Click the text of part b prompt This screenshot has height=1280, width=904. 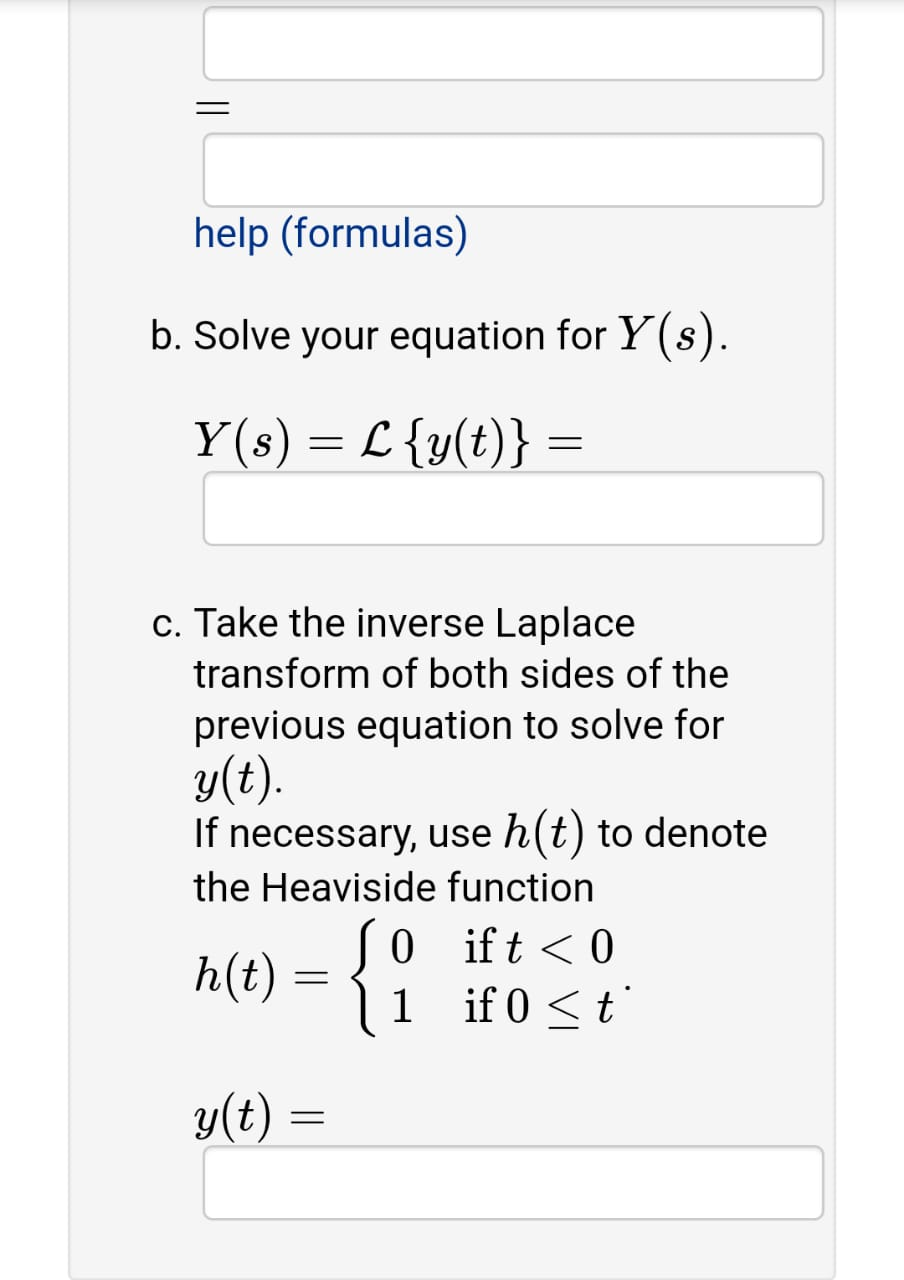coord(440,335)
